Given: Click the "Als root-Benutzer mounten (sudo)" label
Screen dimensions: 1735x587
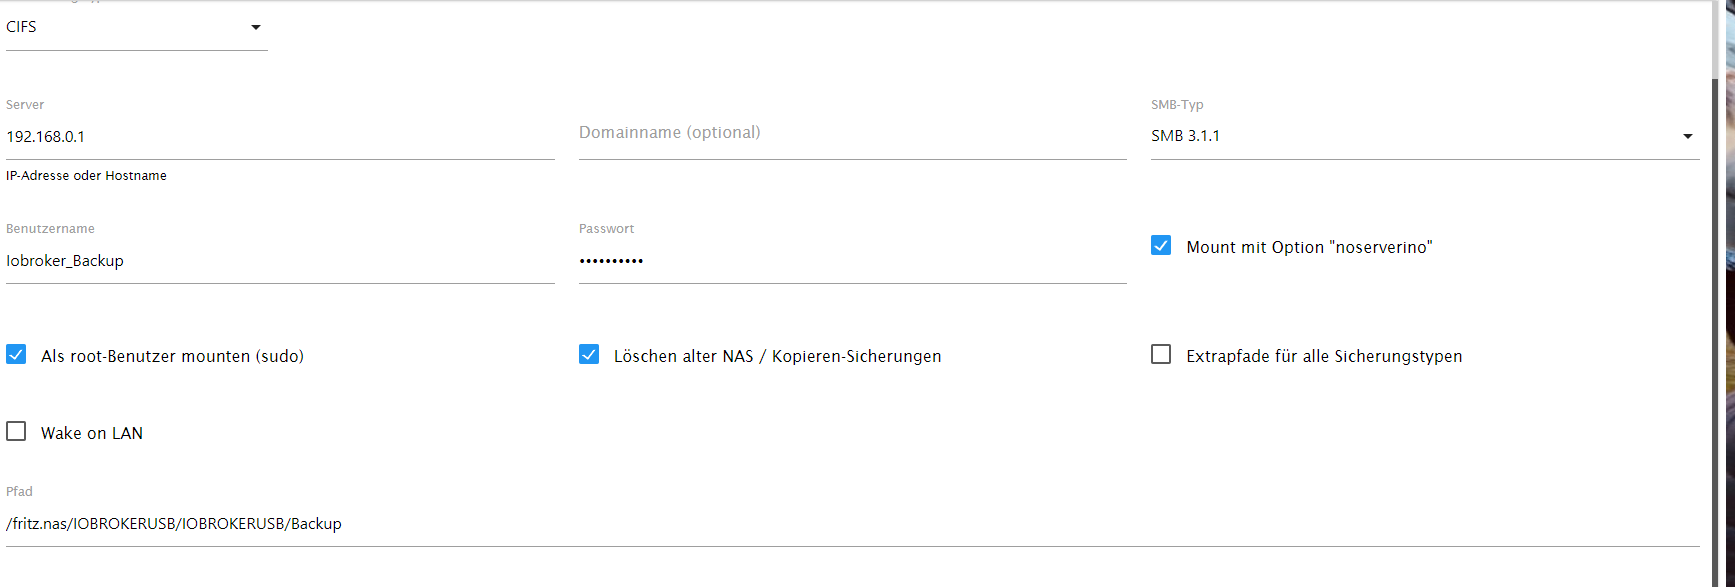Looking at the screenshot, I should (172, 356).
